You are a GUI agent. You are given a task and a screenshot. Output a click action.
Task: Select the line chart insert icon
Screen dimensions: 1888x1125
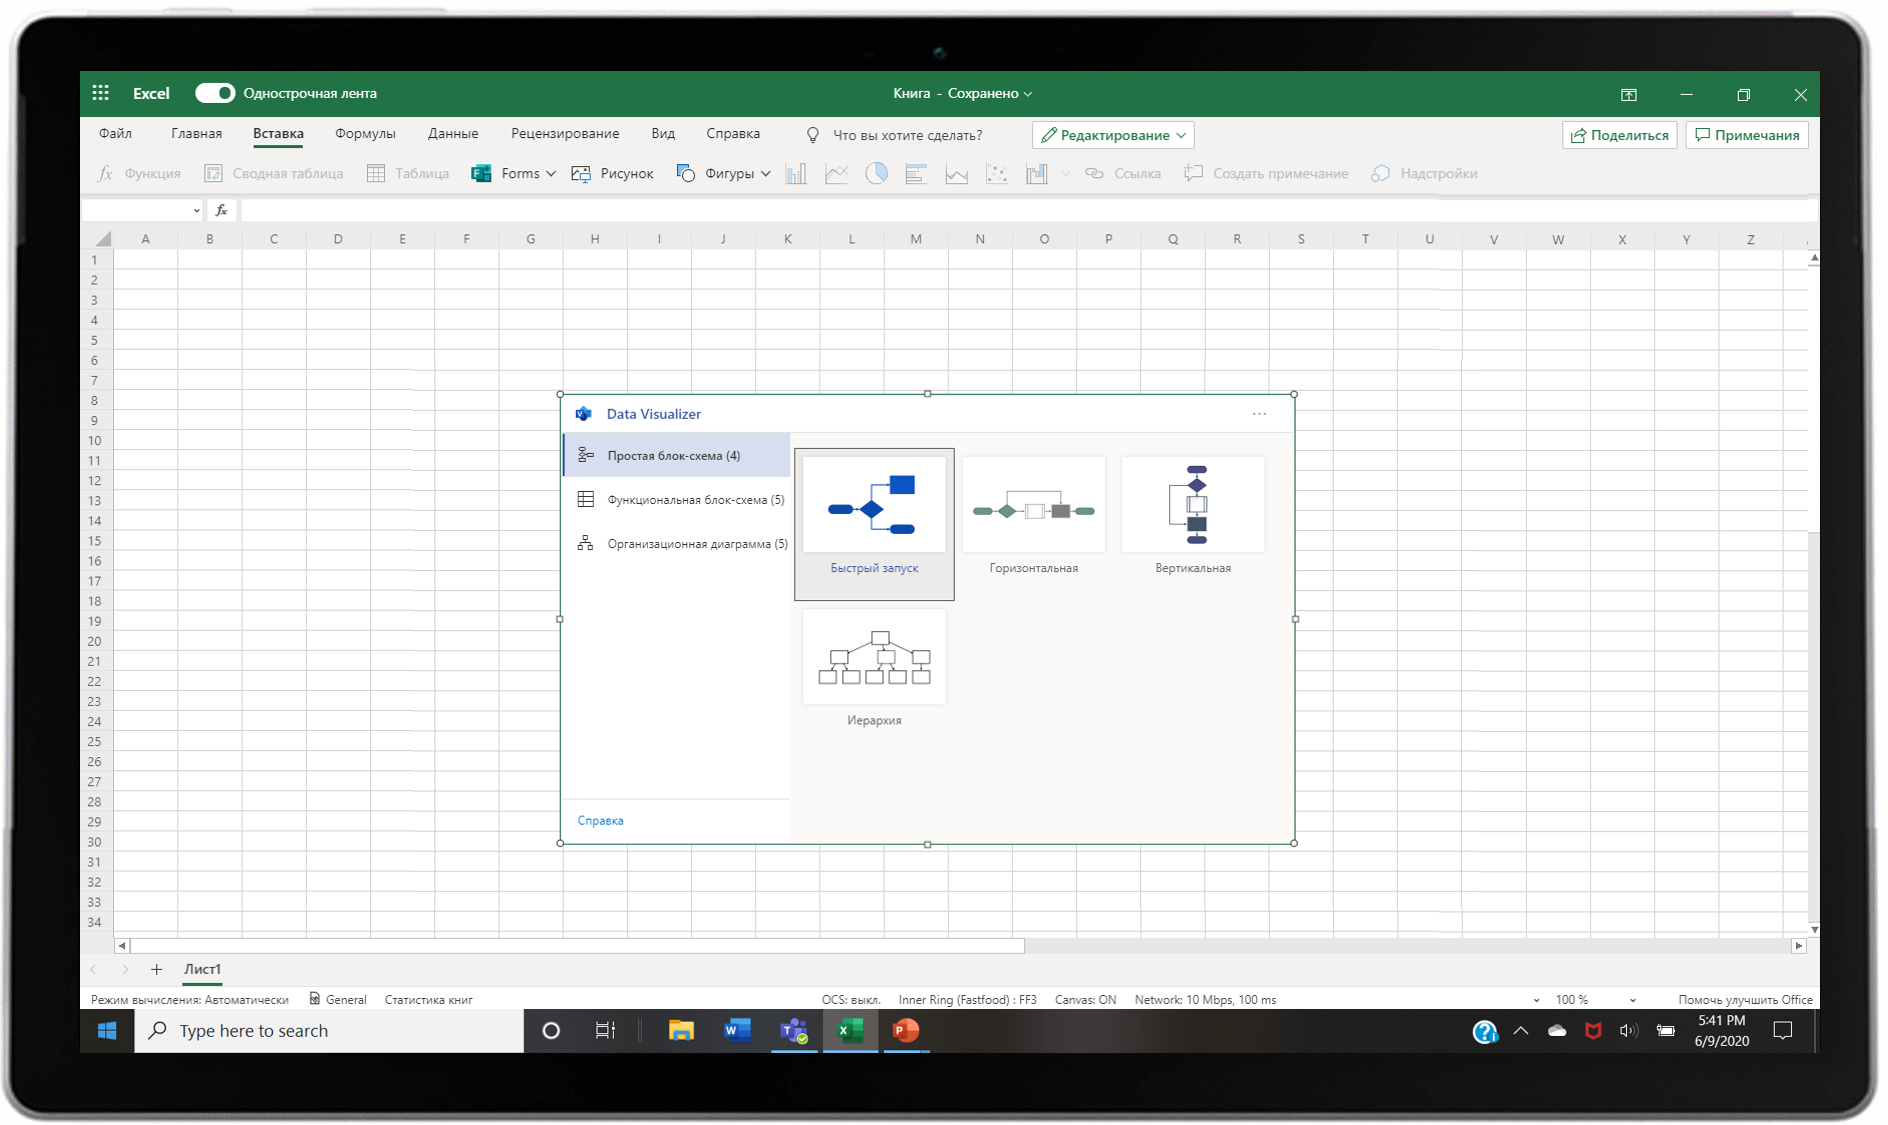coord(836,172)
